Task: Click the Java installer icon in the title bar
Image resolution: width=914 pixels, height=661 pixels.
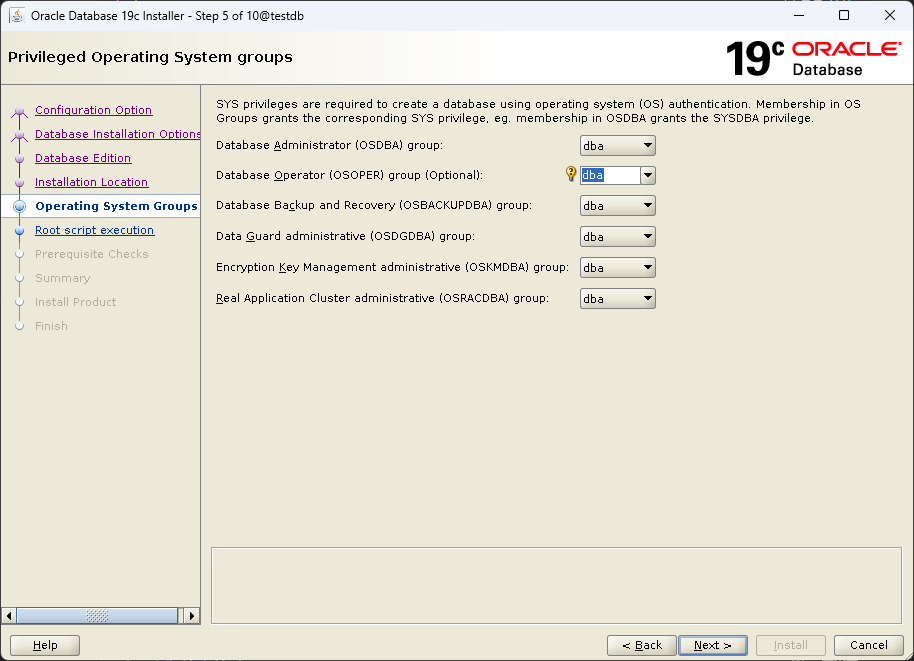Action: click(x=17, y=16)
